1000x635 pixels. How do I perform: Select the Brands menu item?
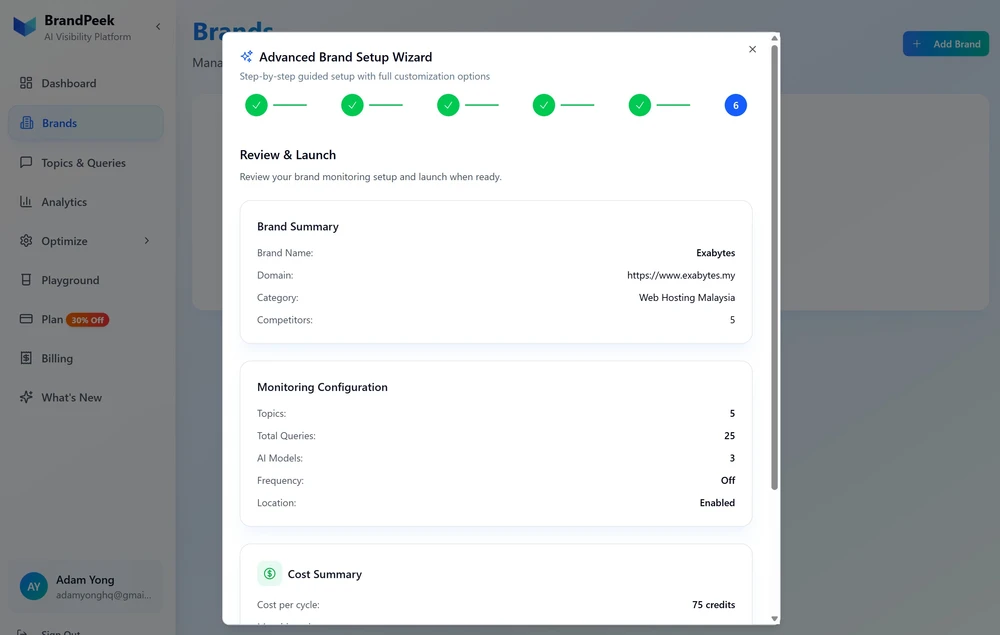coord(85,123)
